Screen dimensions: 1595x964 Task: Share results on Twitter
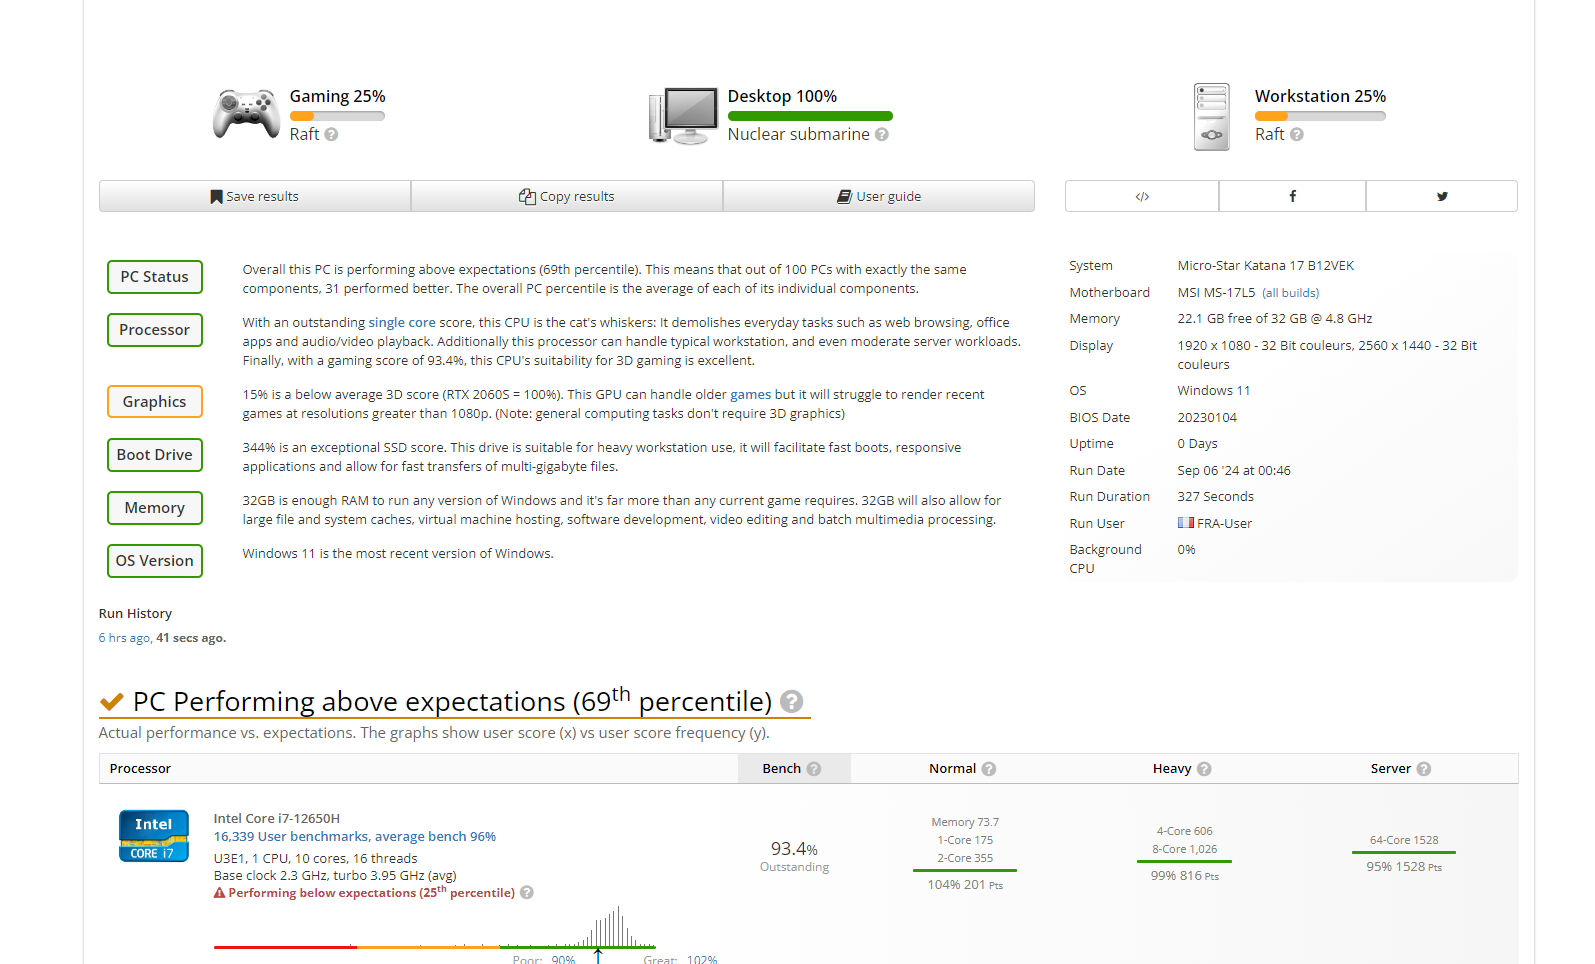click(x=1442, y=196)
